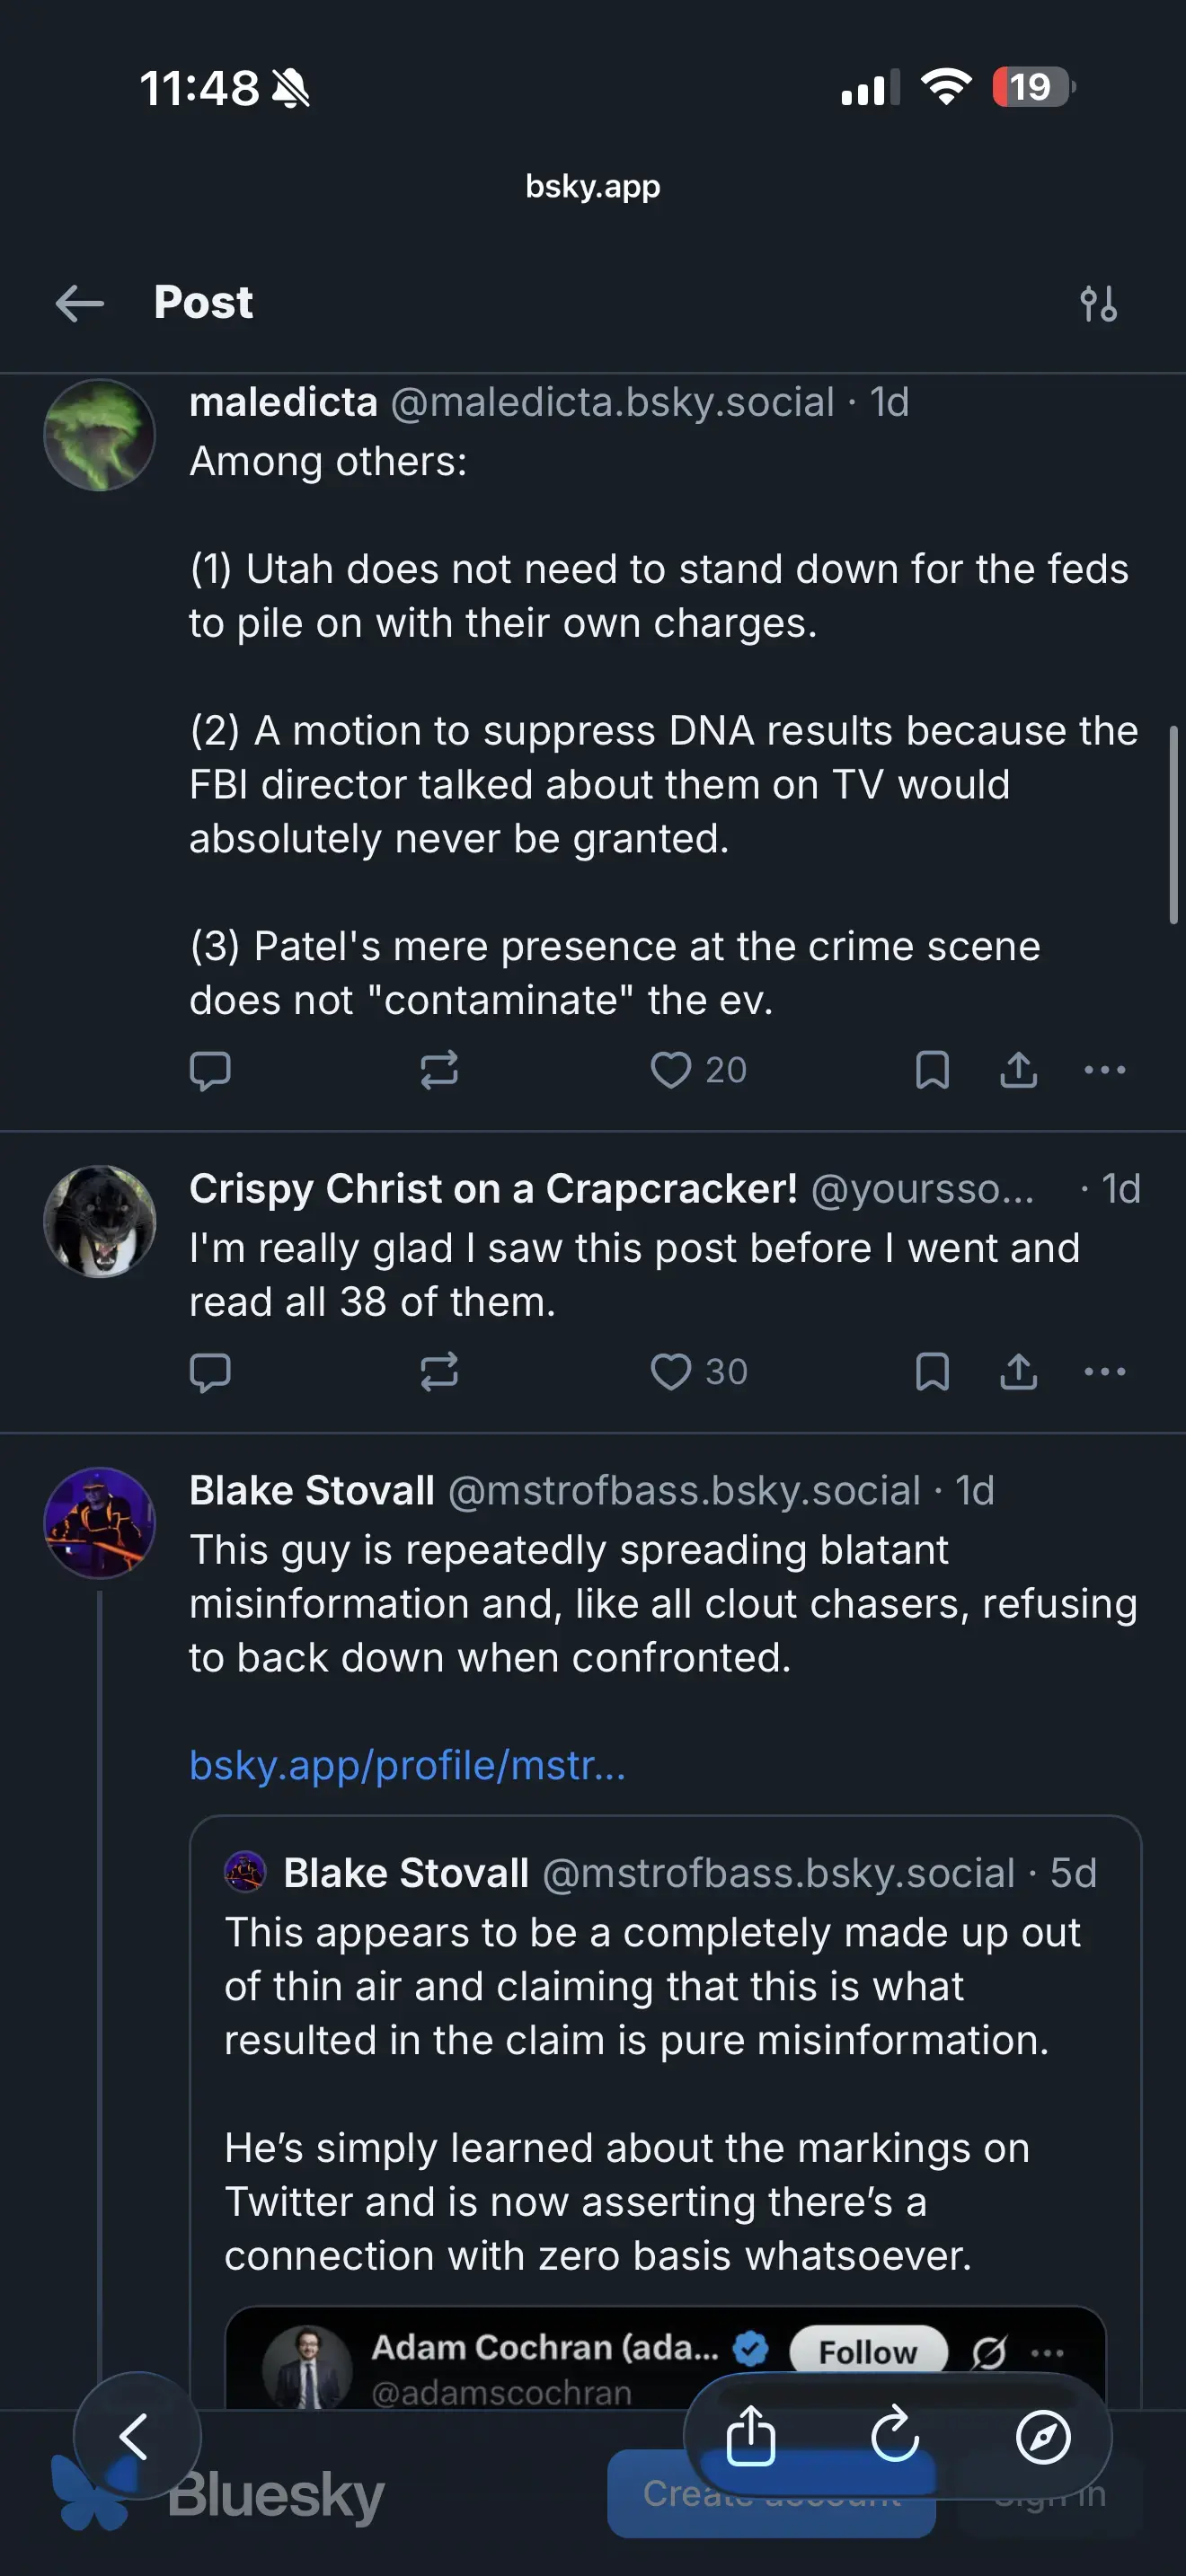Reply to maledicta's post

(x=210, y=1070)
